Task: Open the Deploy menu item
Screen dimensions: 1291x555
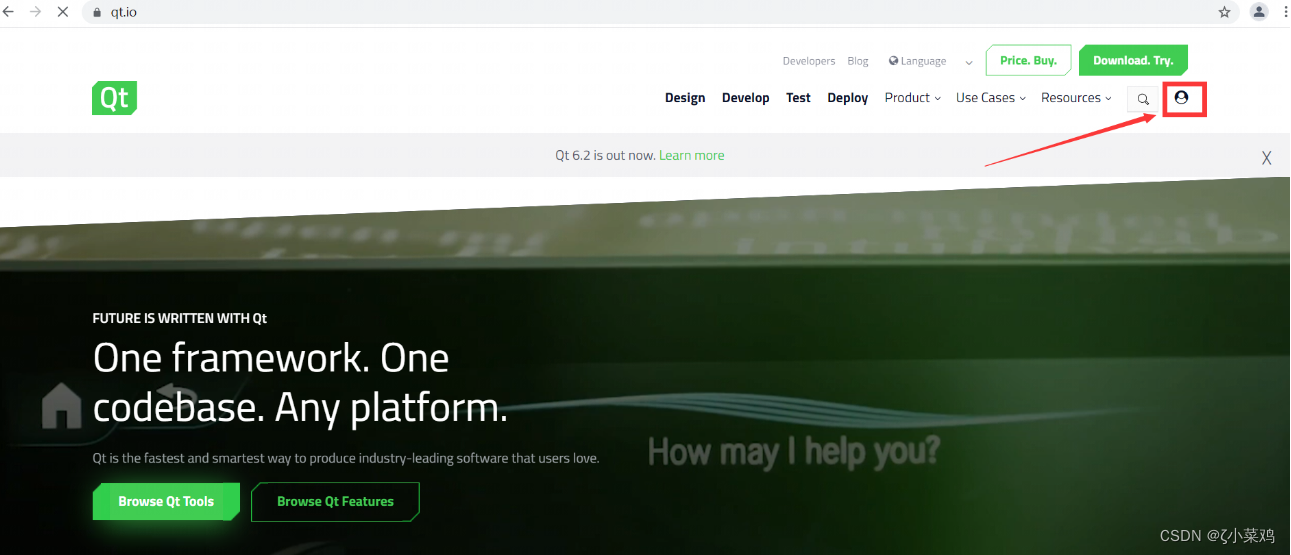Action: (x=848, y=98)
